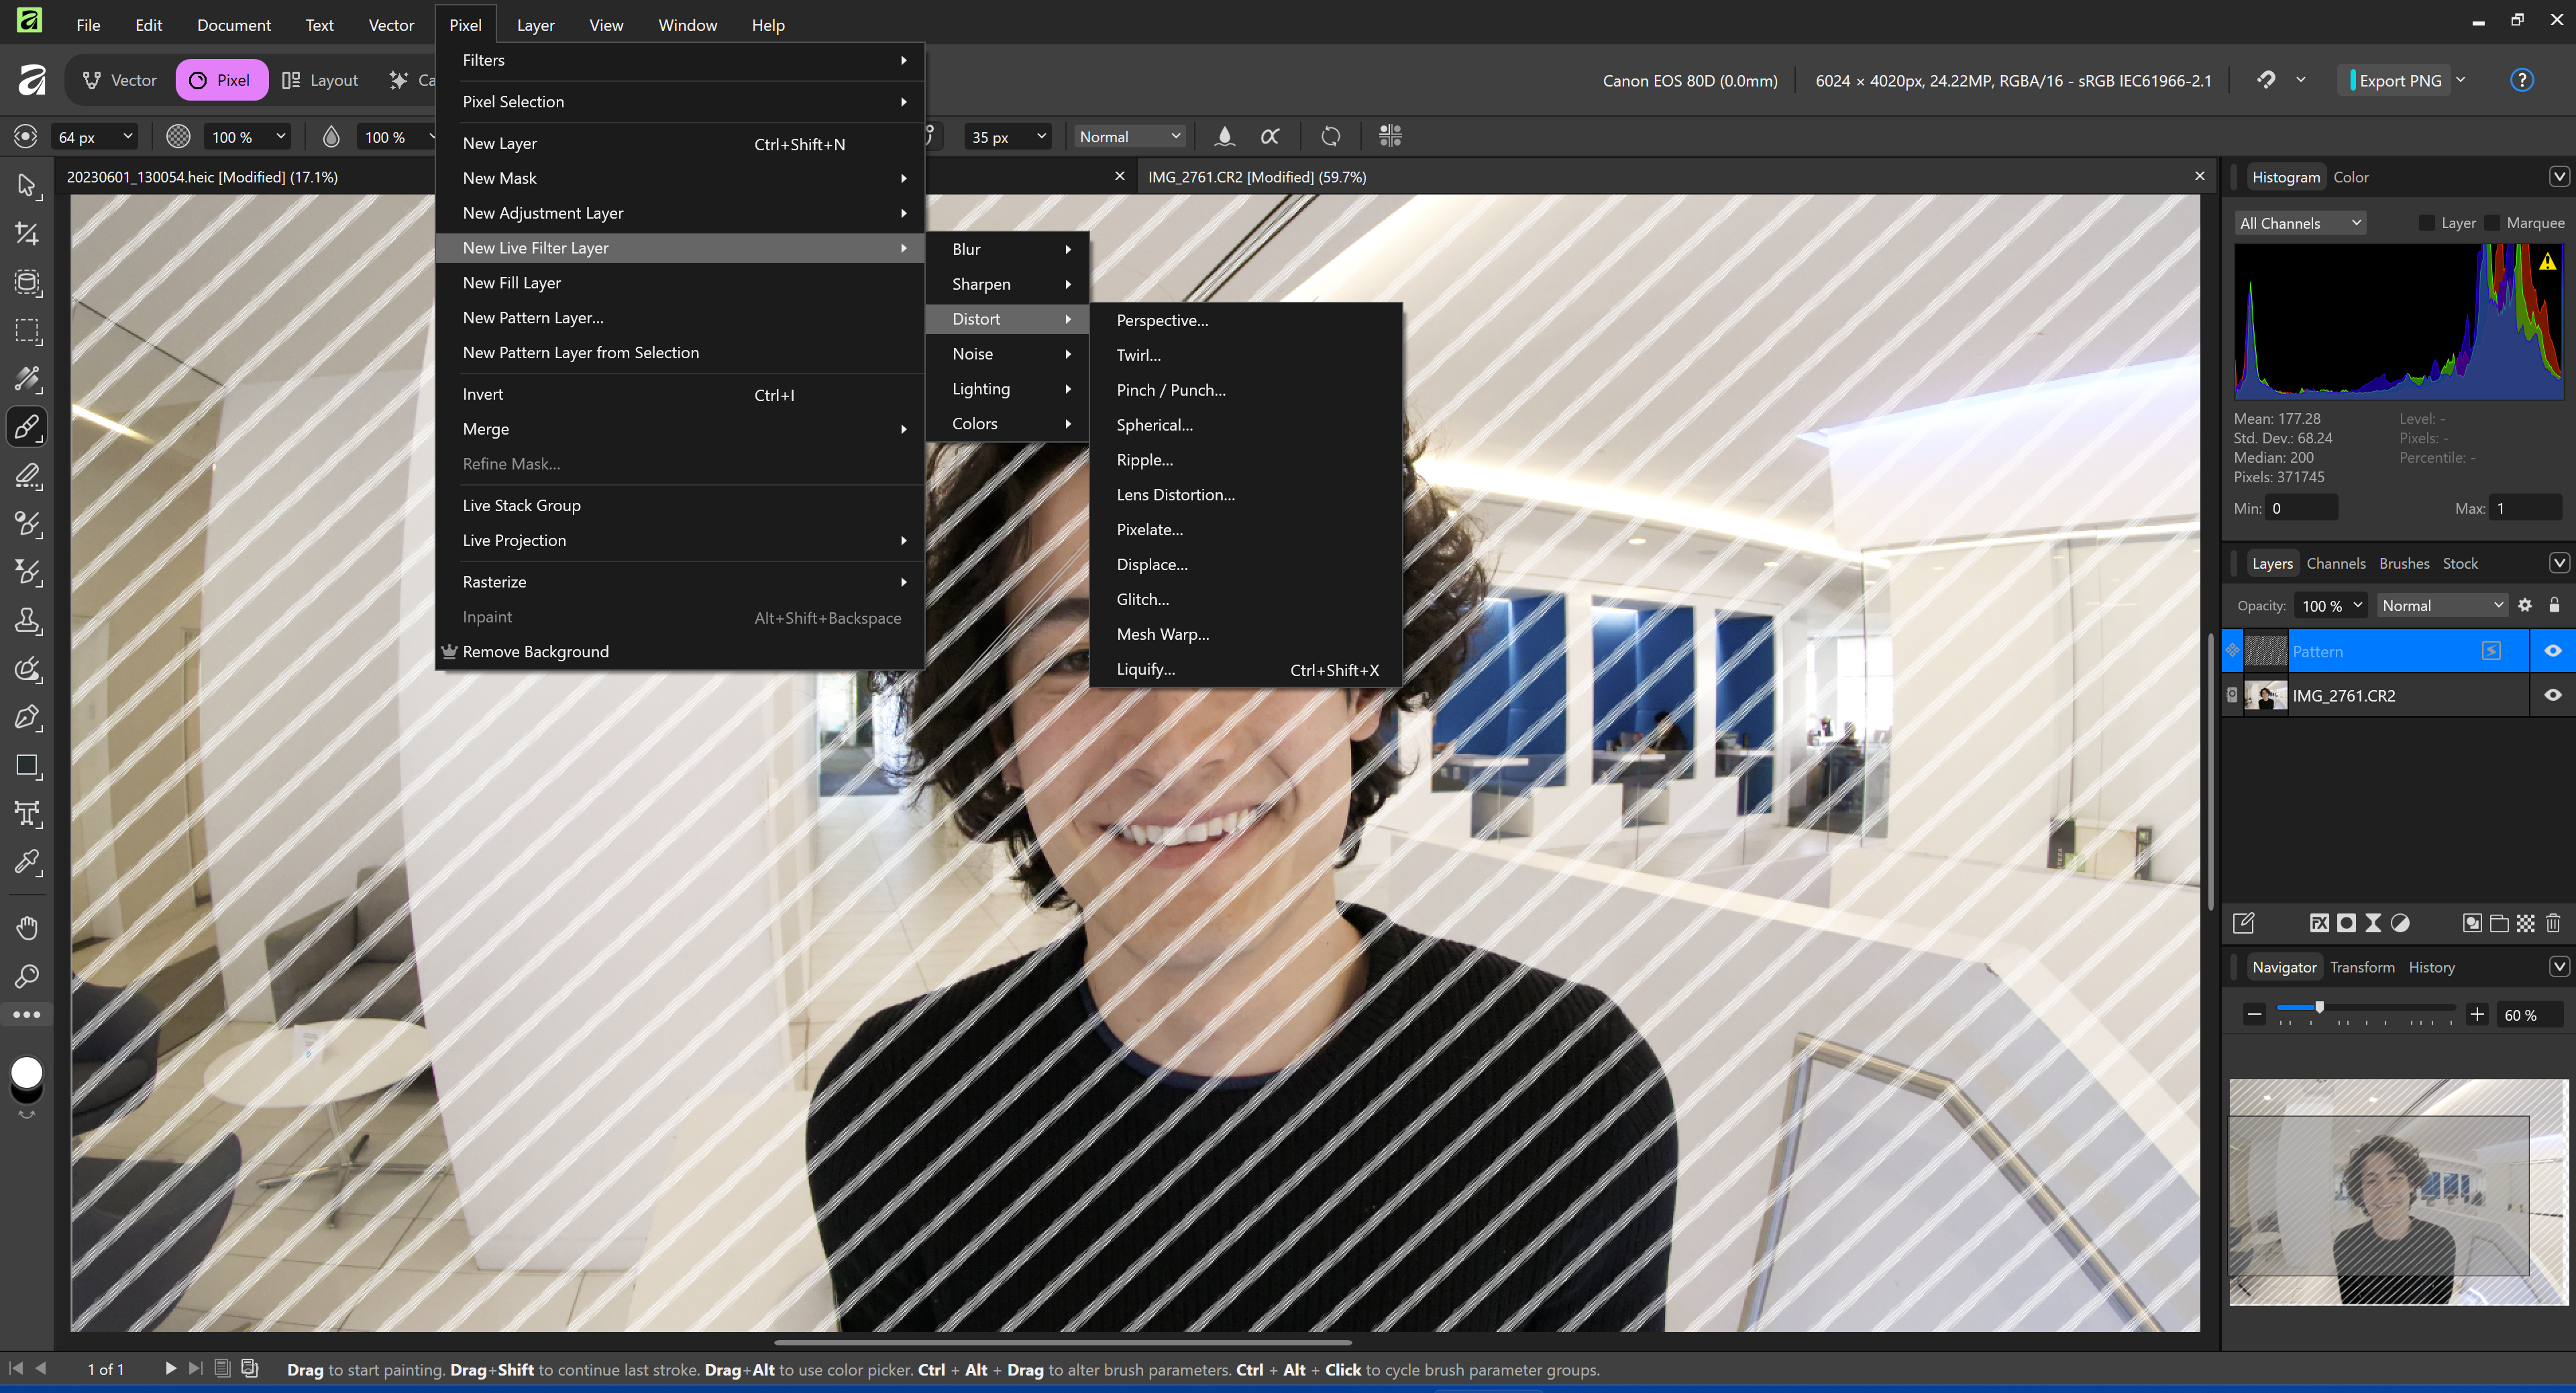The width and height of the screenshot is (2576, 1393).
Task: Select the Crop tool
Action: [27, 234]
